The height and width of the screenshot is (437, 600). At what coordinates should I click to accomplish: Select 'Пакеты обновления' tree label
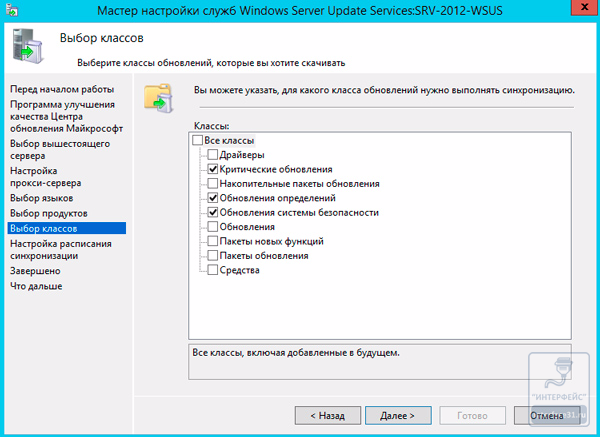(x=263, y=256)
